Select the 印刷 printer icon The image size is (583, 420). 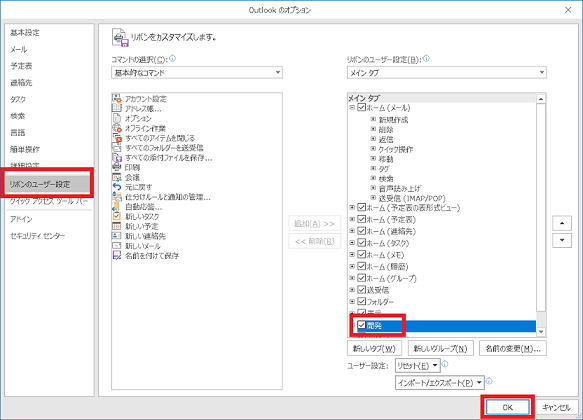117,167
